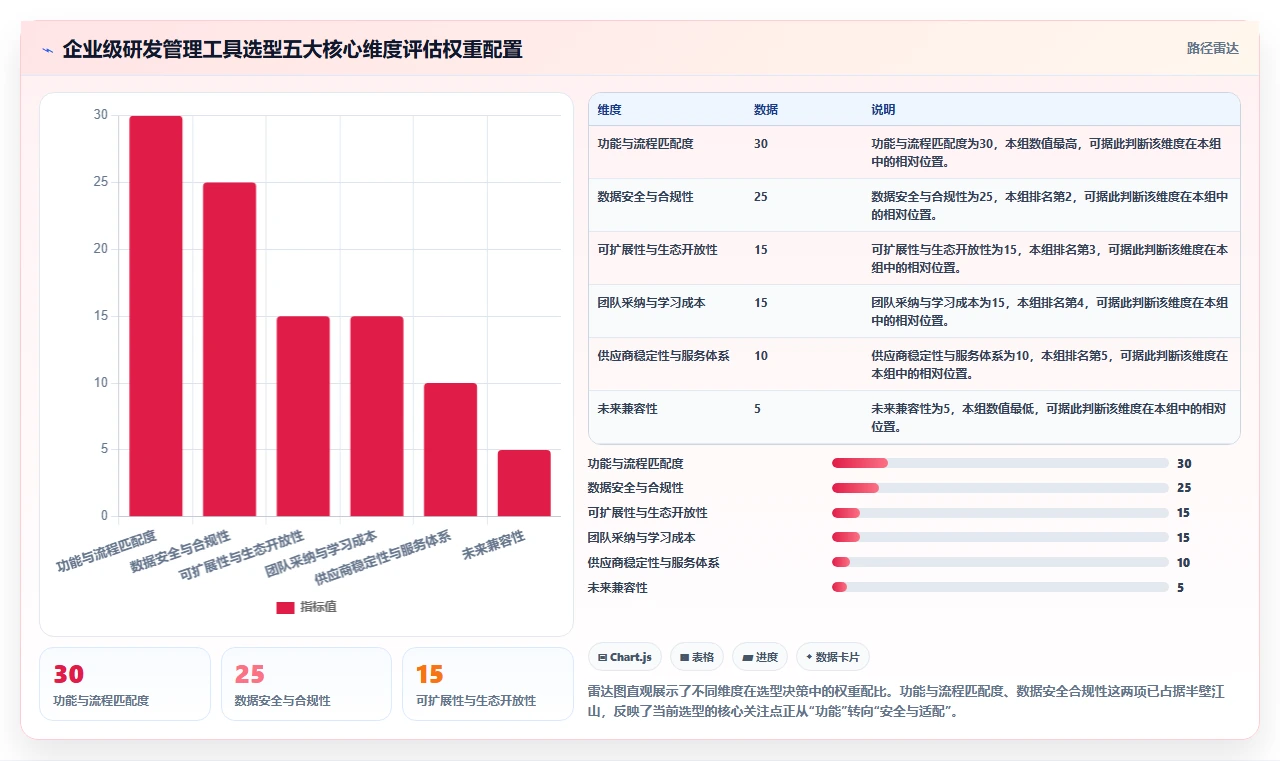Click table value 10 in 供应商 row
The image size is (1280, 761).
pyautogui.click(x=761, y=356)
